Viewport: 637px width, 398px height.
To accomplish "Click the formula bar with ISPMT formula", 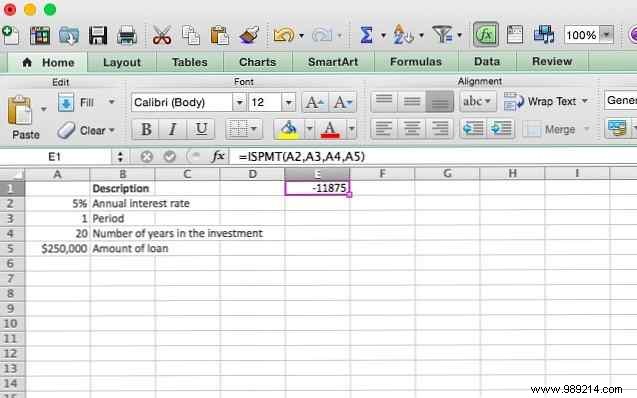I will pos(433,156).
